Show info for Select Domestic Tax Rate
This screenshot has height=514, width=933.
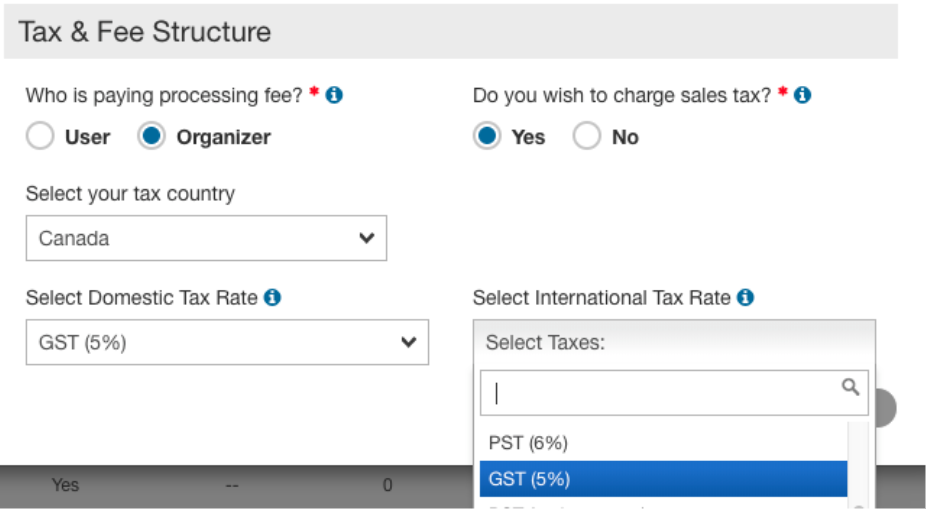(273, 298)
